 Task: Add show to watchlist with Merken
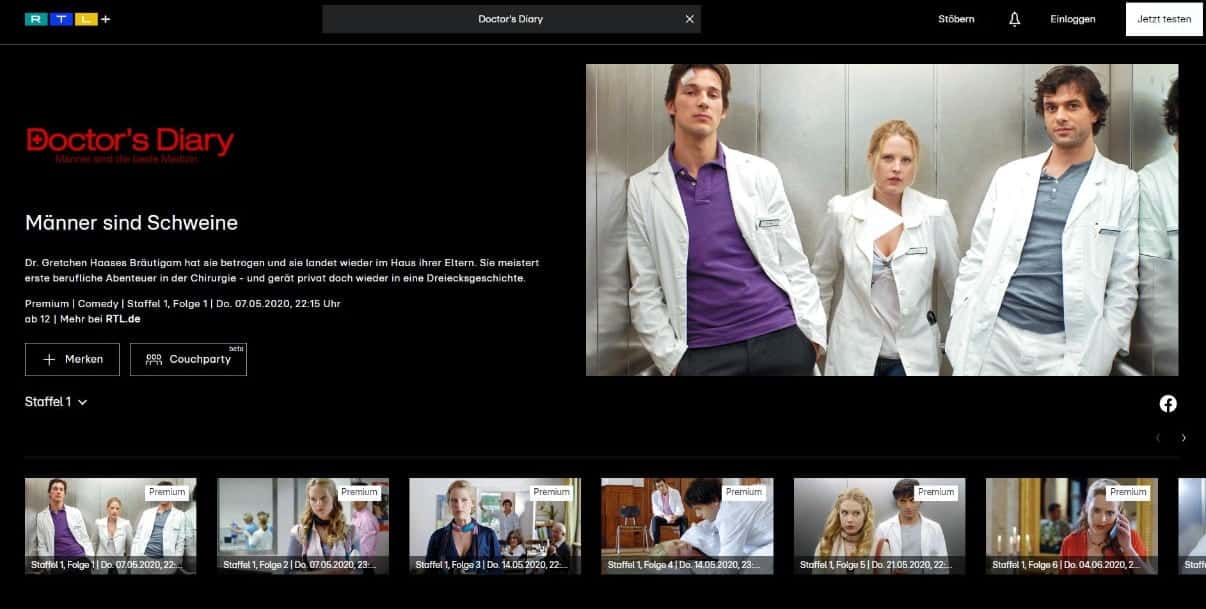point(72,359)
